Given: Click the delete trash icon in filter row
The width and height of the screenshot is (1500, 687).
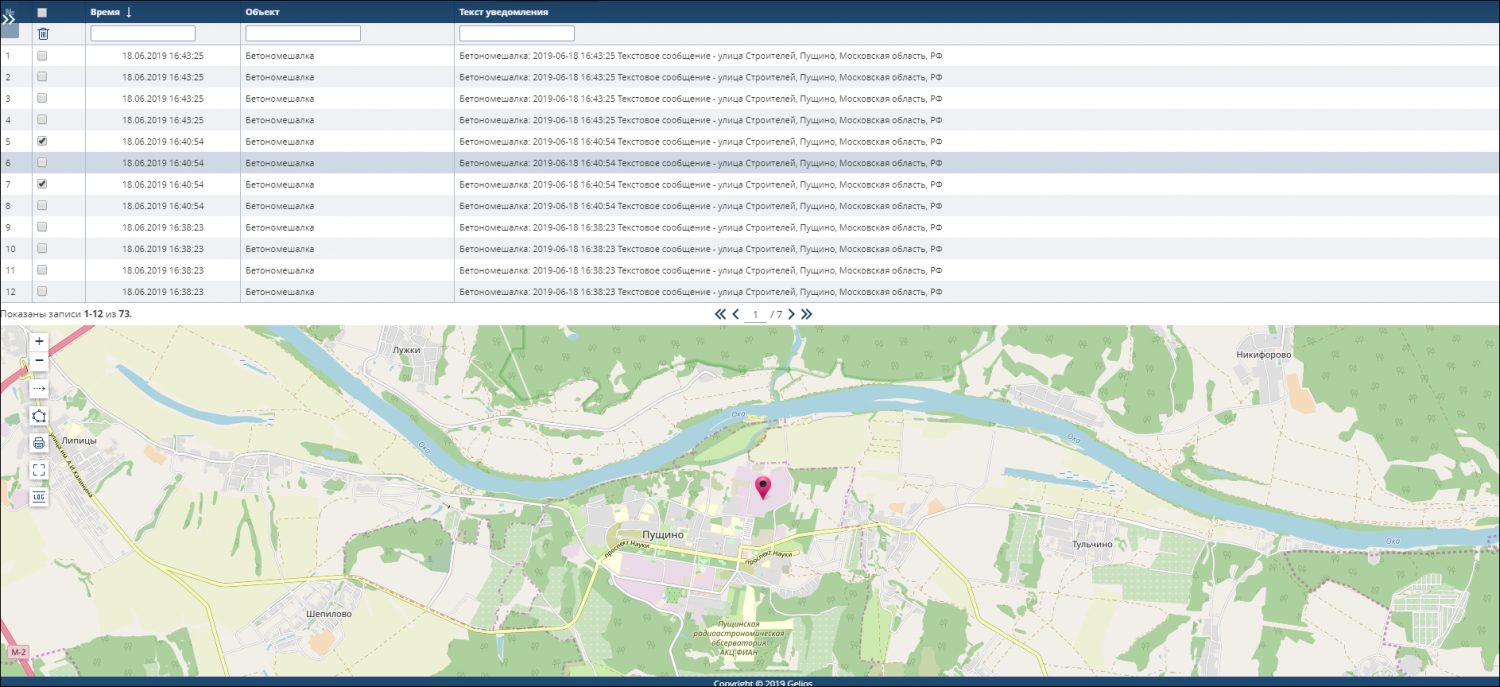Looking at the screenshot, I should point(42,34).
